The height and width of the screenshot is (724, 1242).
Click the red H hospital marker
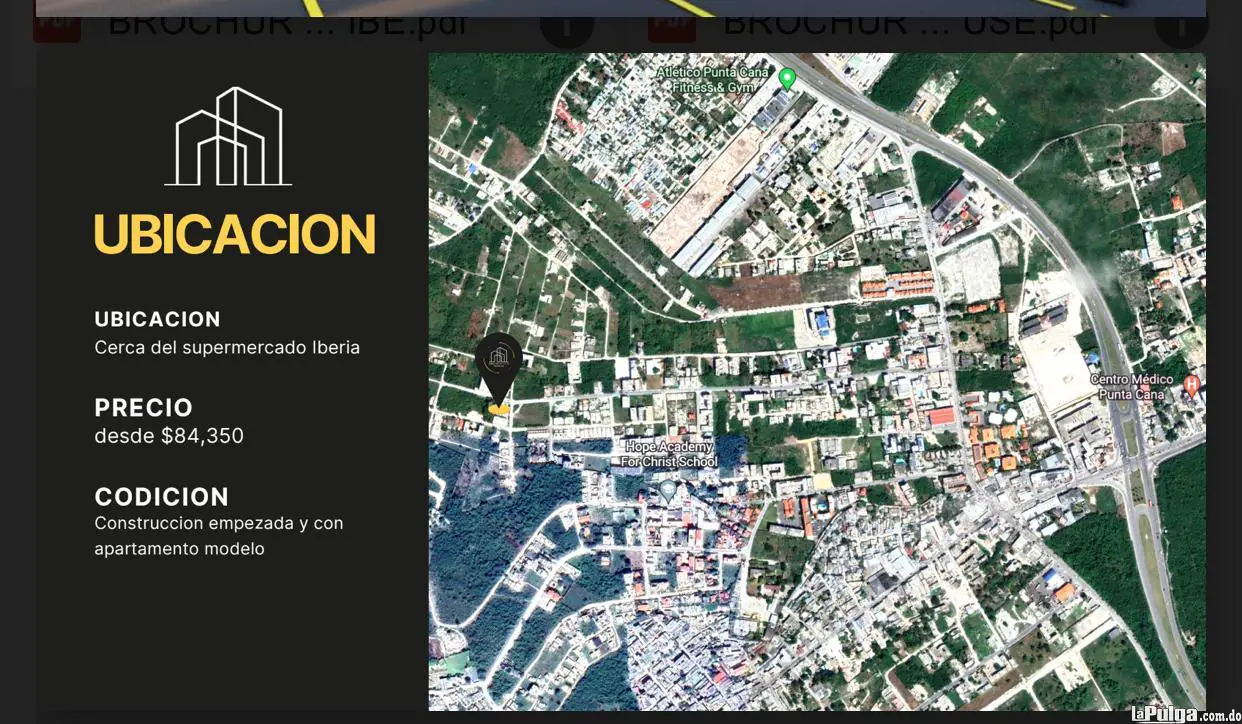(1190, 385)
